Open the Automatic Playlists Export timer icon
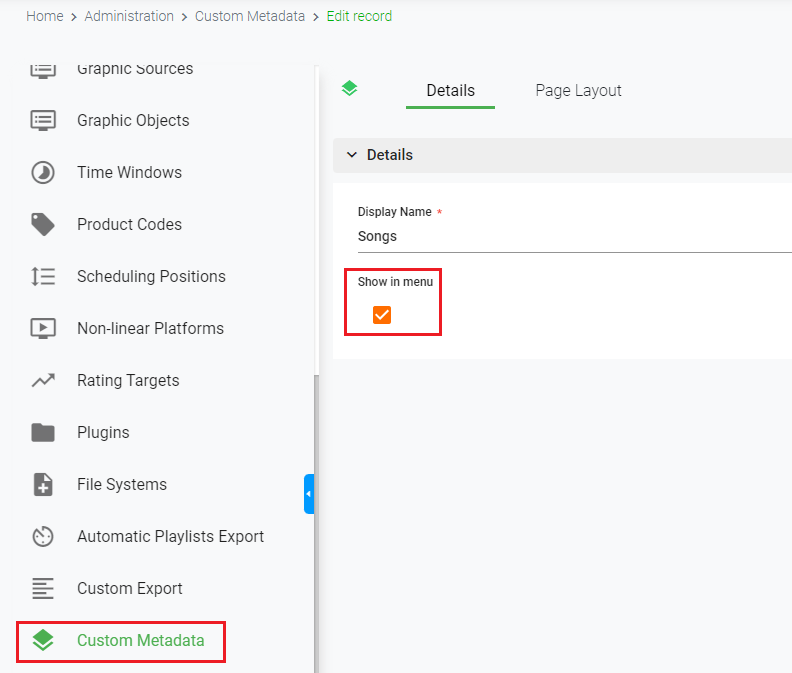This screenshot has width=792, height=673. click(43, 537)
